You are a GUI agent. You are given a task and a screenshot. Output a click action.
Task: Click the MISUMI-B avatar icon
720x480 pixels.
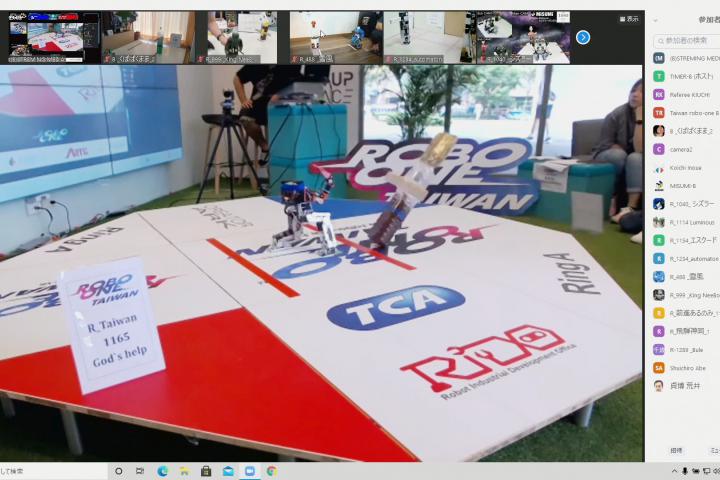(659, 186)
